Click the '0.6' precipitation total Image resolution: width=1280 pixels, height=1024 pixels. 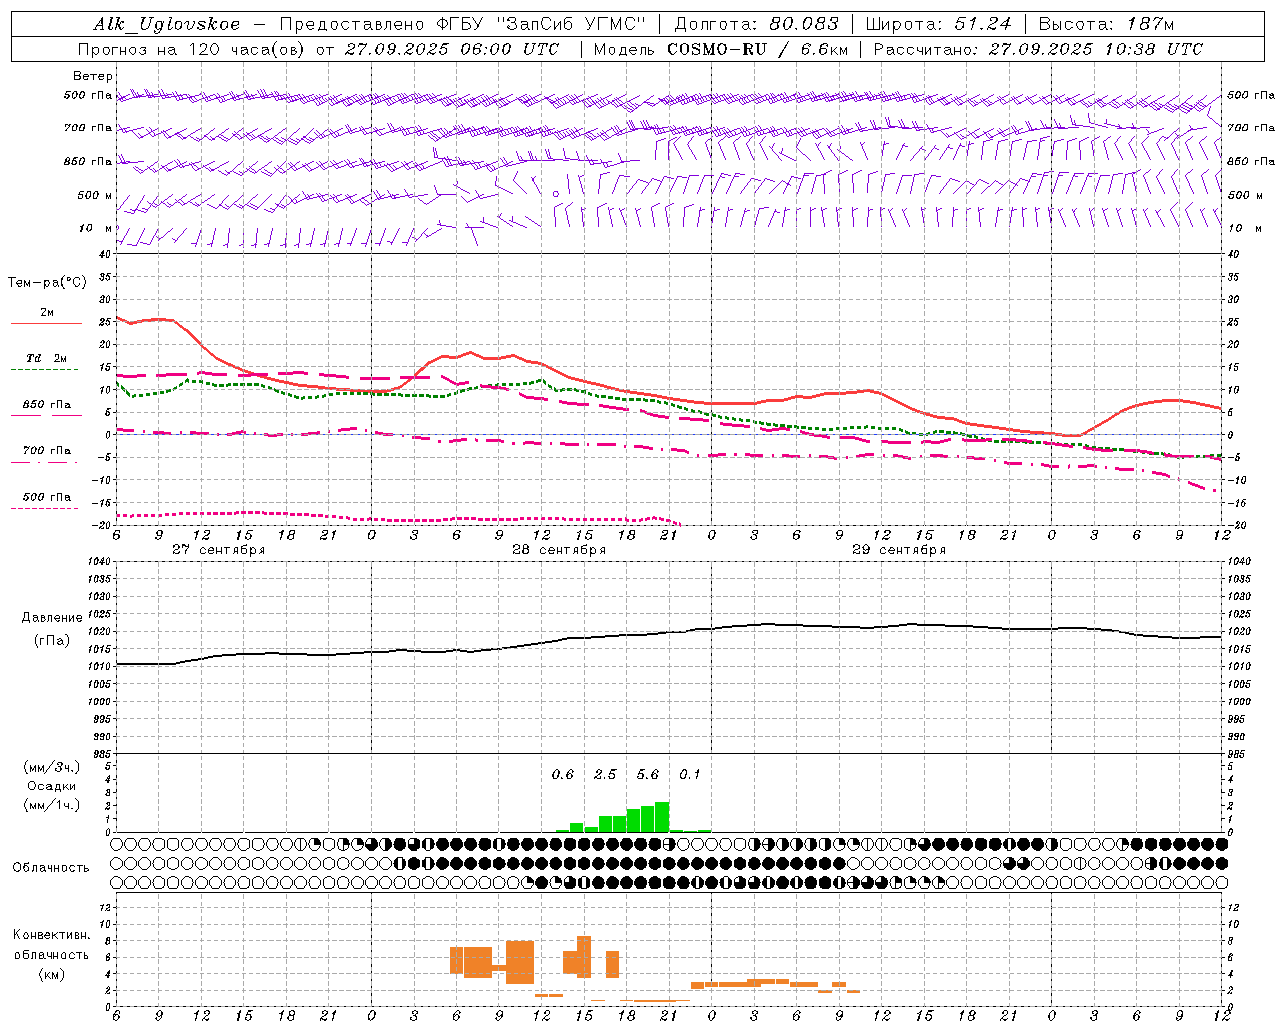tap(563, 775)
